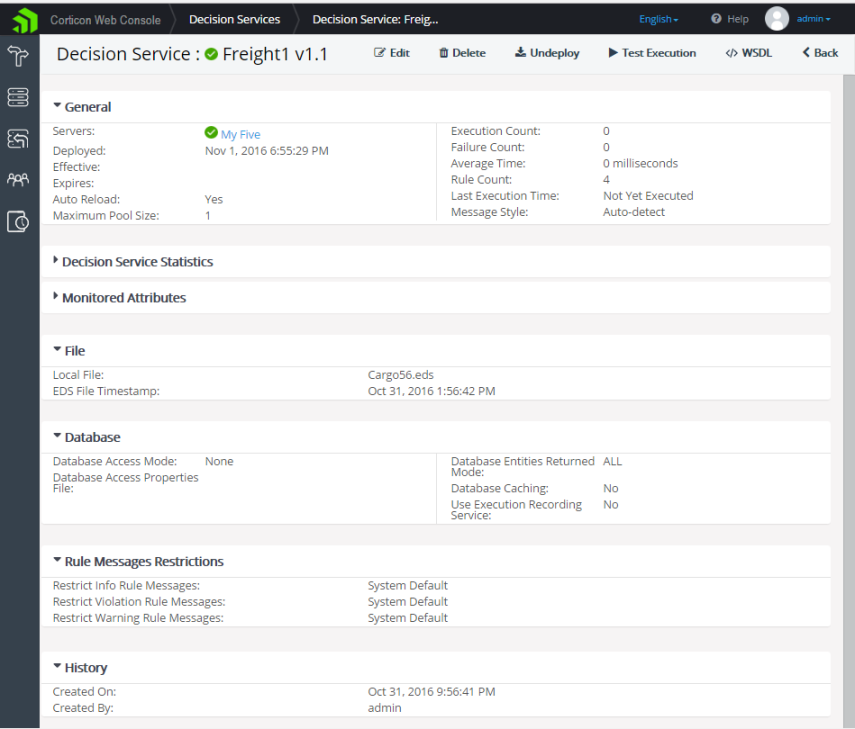Open Decision Services breadcrumb
This screenshot has height=729, width=855.
click(234, 20)
